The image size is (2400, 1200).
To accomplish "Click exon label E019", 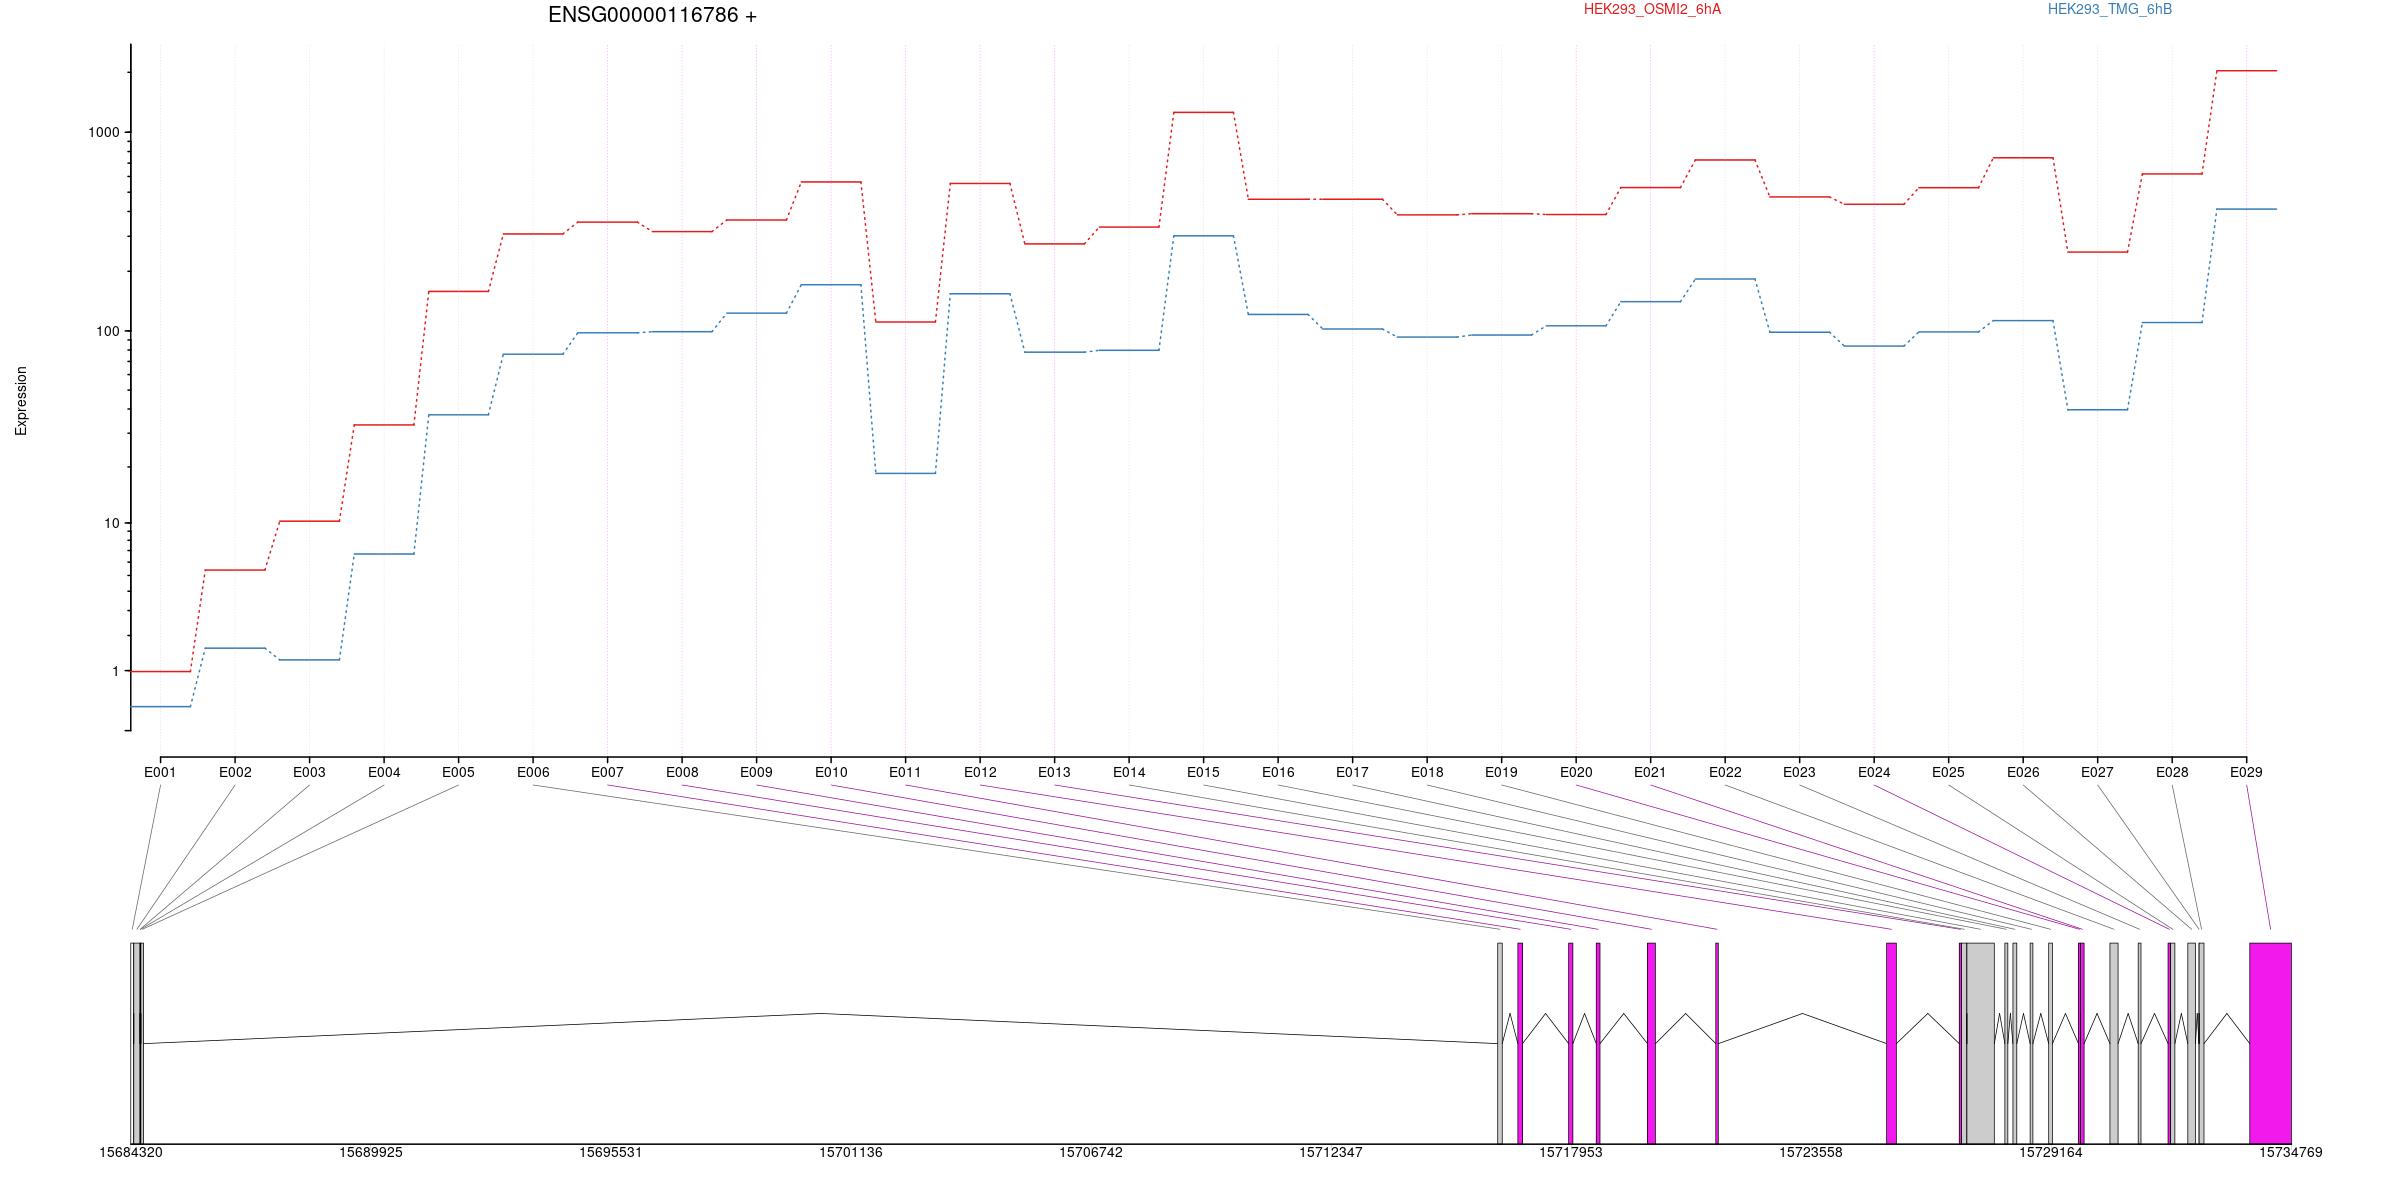I will coord(1501,772).
